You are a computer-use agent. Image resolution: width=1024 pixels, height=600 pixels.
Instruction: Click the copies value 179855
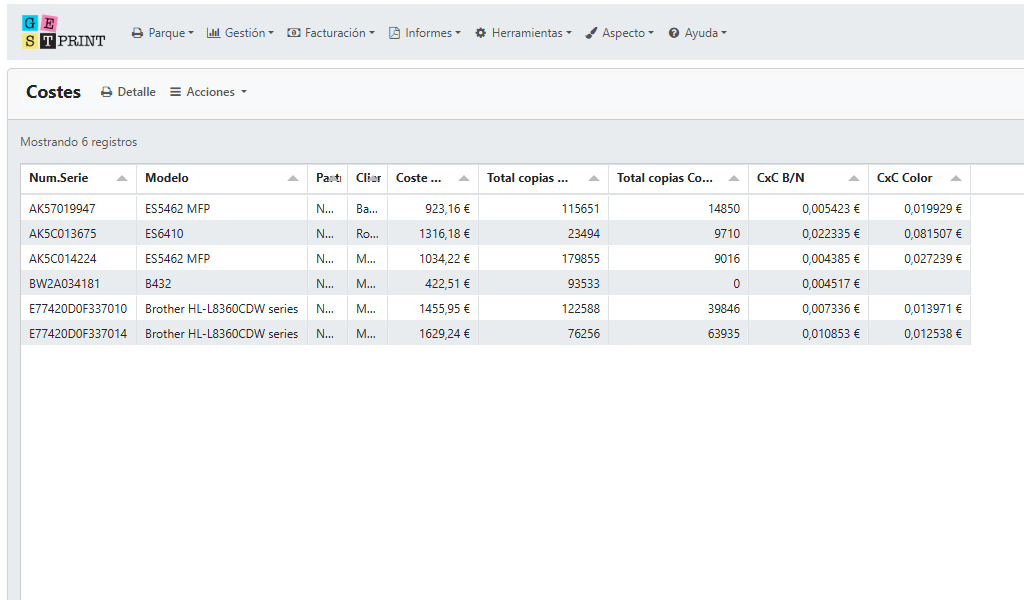coord(581,259)
